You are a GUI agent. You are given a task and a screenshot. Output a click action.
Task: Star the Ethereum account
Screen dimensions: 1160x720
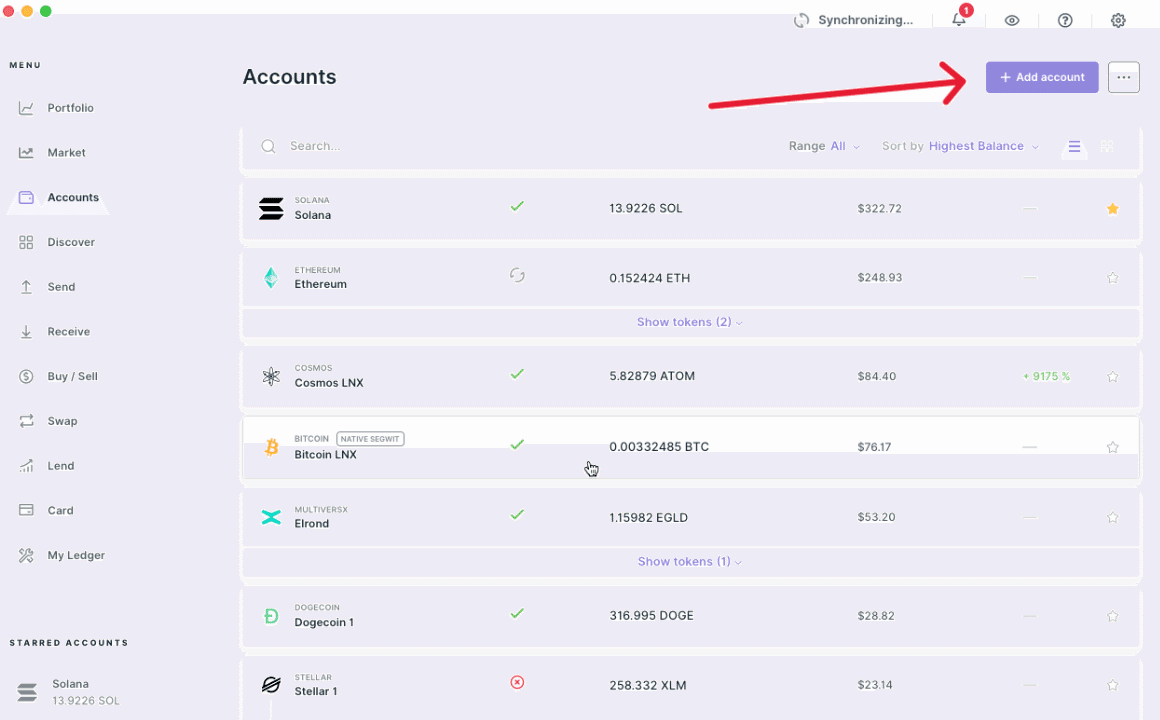pyautogui.click(x=1112, y=278)
